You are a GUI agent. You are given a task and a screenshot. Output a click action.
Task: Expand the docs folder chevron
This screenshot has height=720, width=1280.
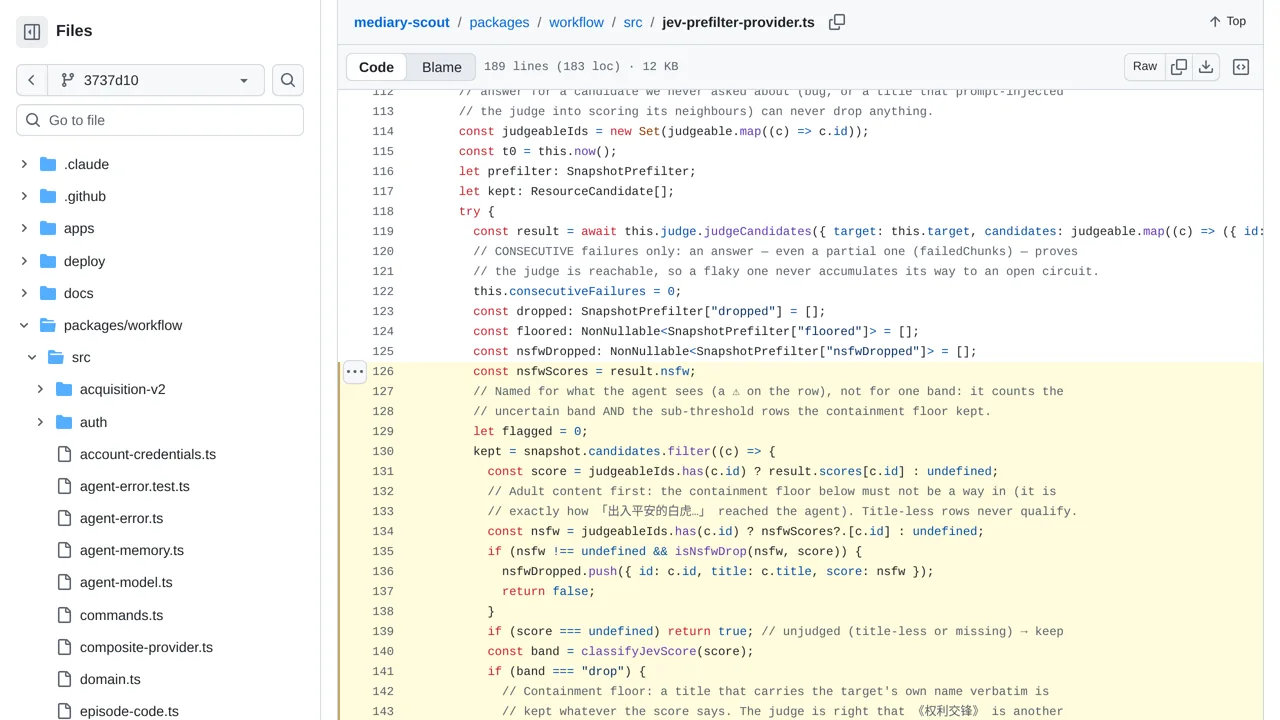tap(24, 293)
